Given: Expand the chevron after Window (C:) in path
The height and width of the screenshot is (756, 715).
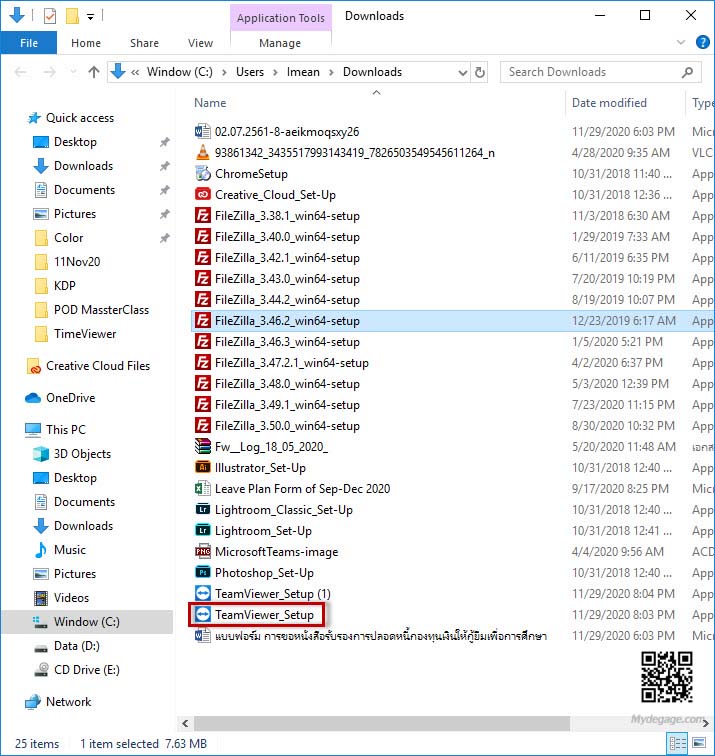Looking at the screenshot, I should pos(224,72).
